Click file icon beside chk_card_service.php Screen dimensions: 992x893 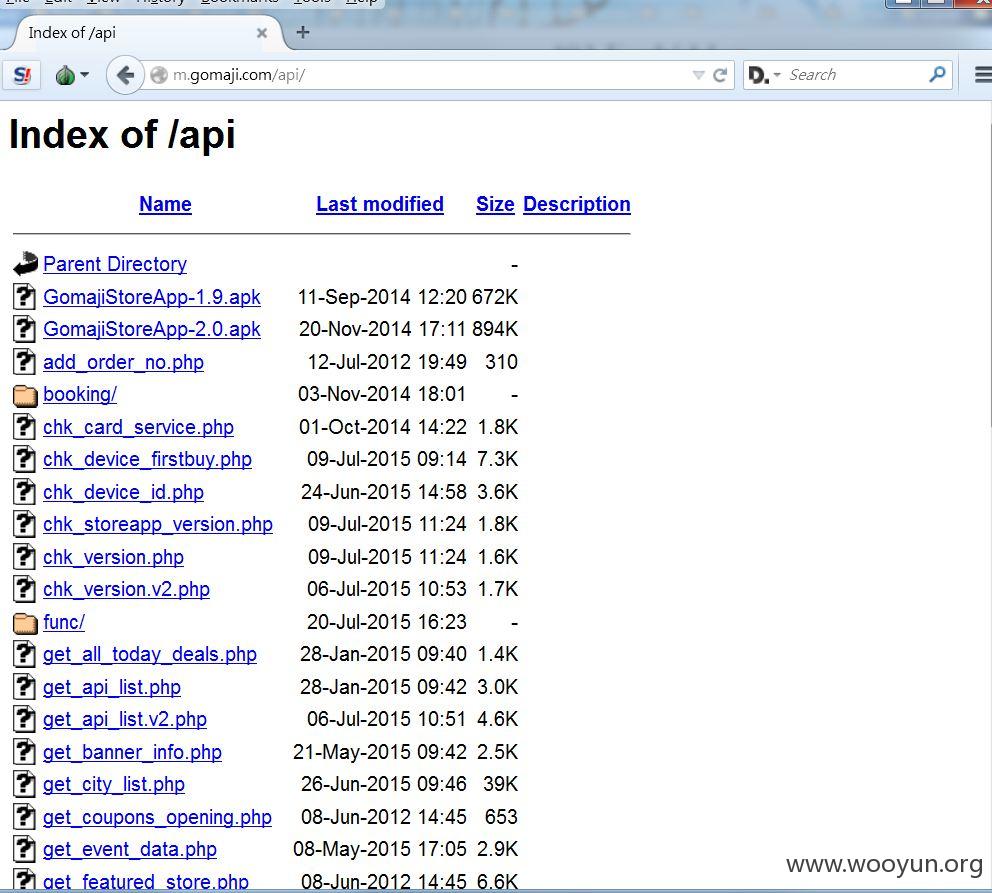point(25,427)
